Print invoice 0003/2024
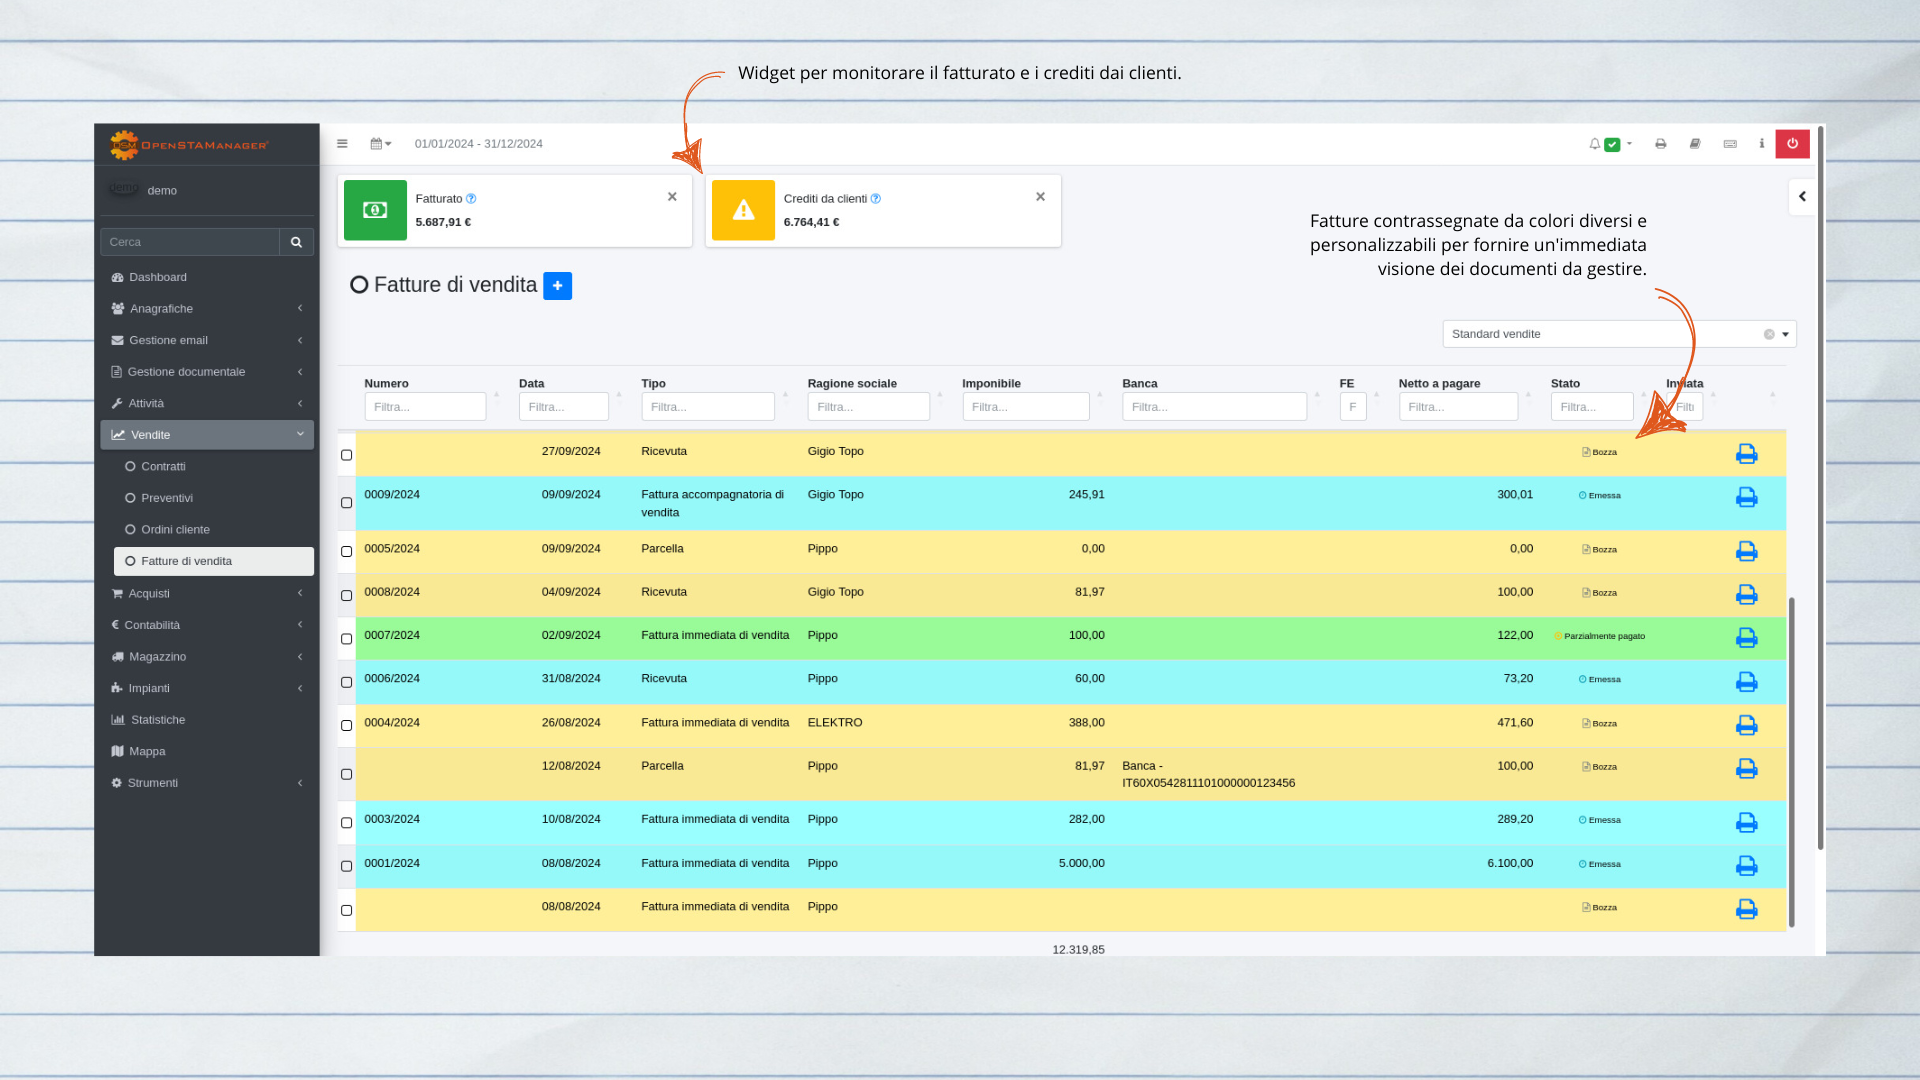Viewport: 1920px width, 1080px height. coord(1746,822)
